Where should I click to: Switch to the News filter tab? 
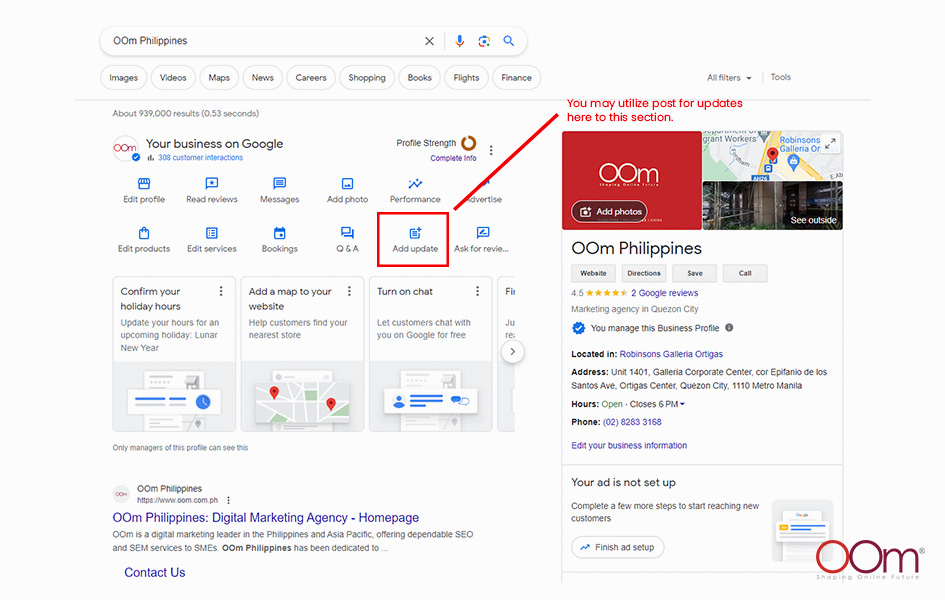point(263,78)
